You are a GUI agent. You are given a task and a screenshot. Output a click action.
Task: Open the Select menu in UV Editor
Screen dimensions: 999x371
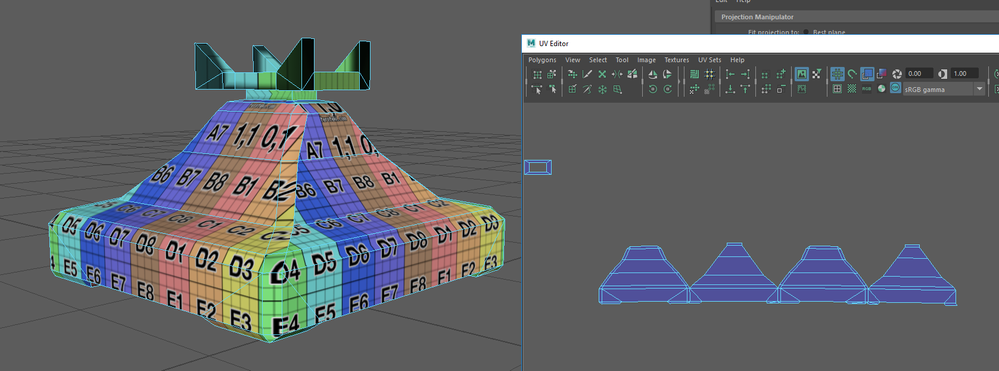coord(598,60)
